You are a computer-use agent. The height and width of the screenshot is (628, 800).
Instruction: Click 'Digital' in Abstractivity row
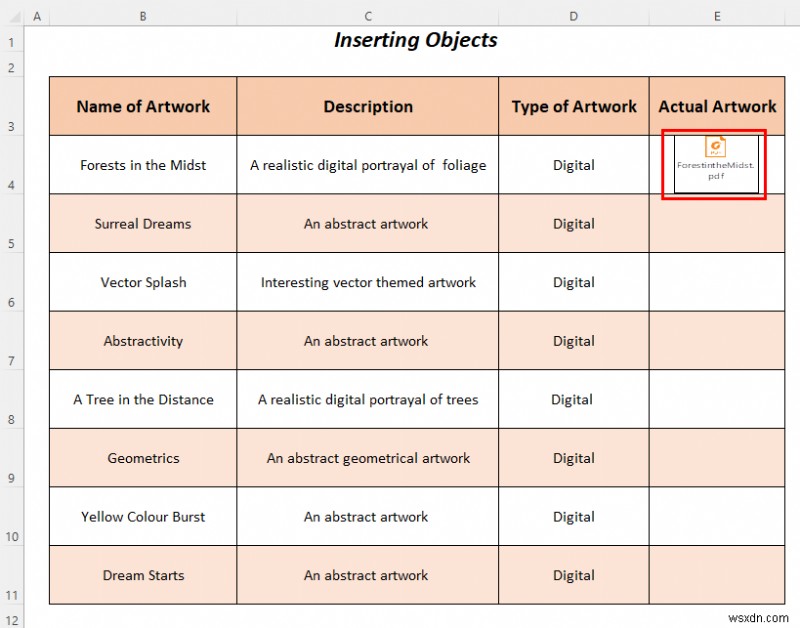[573, 341]
